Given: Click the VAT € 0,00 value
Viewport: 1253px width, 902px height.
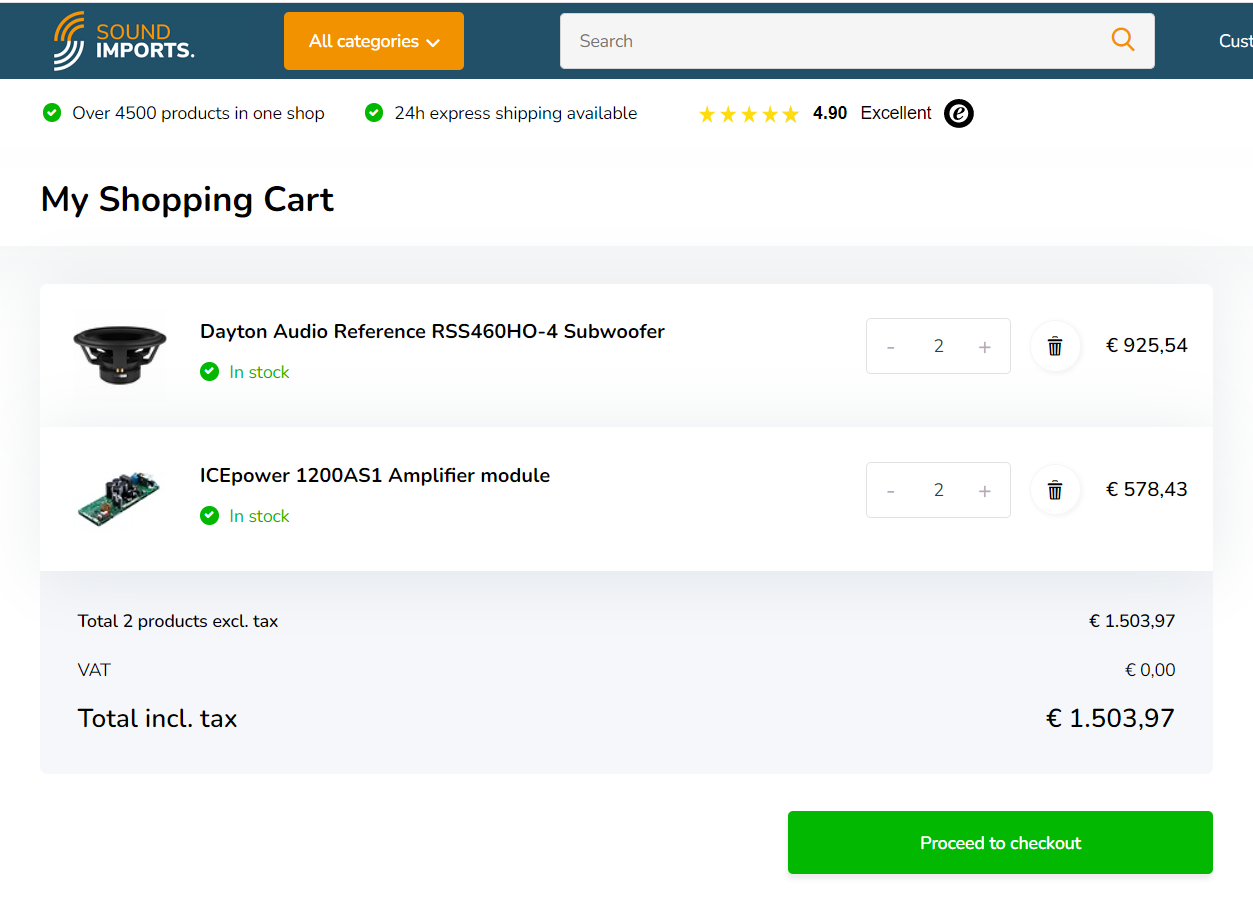Looking at the screenshot, I should pyautogui.click(x=1150, y=670).
